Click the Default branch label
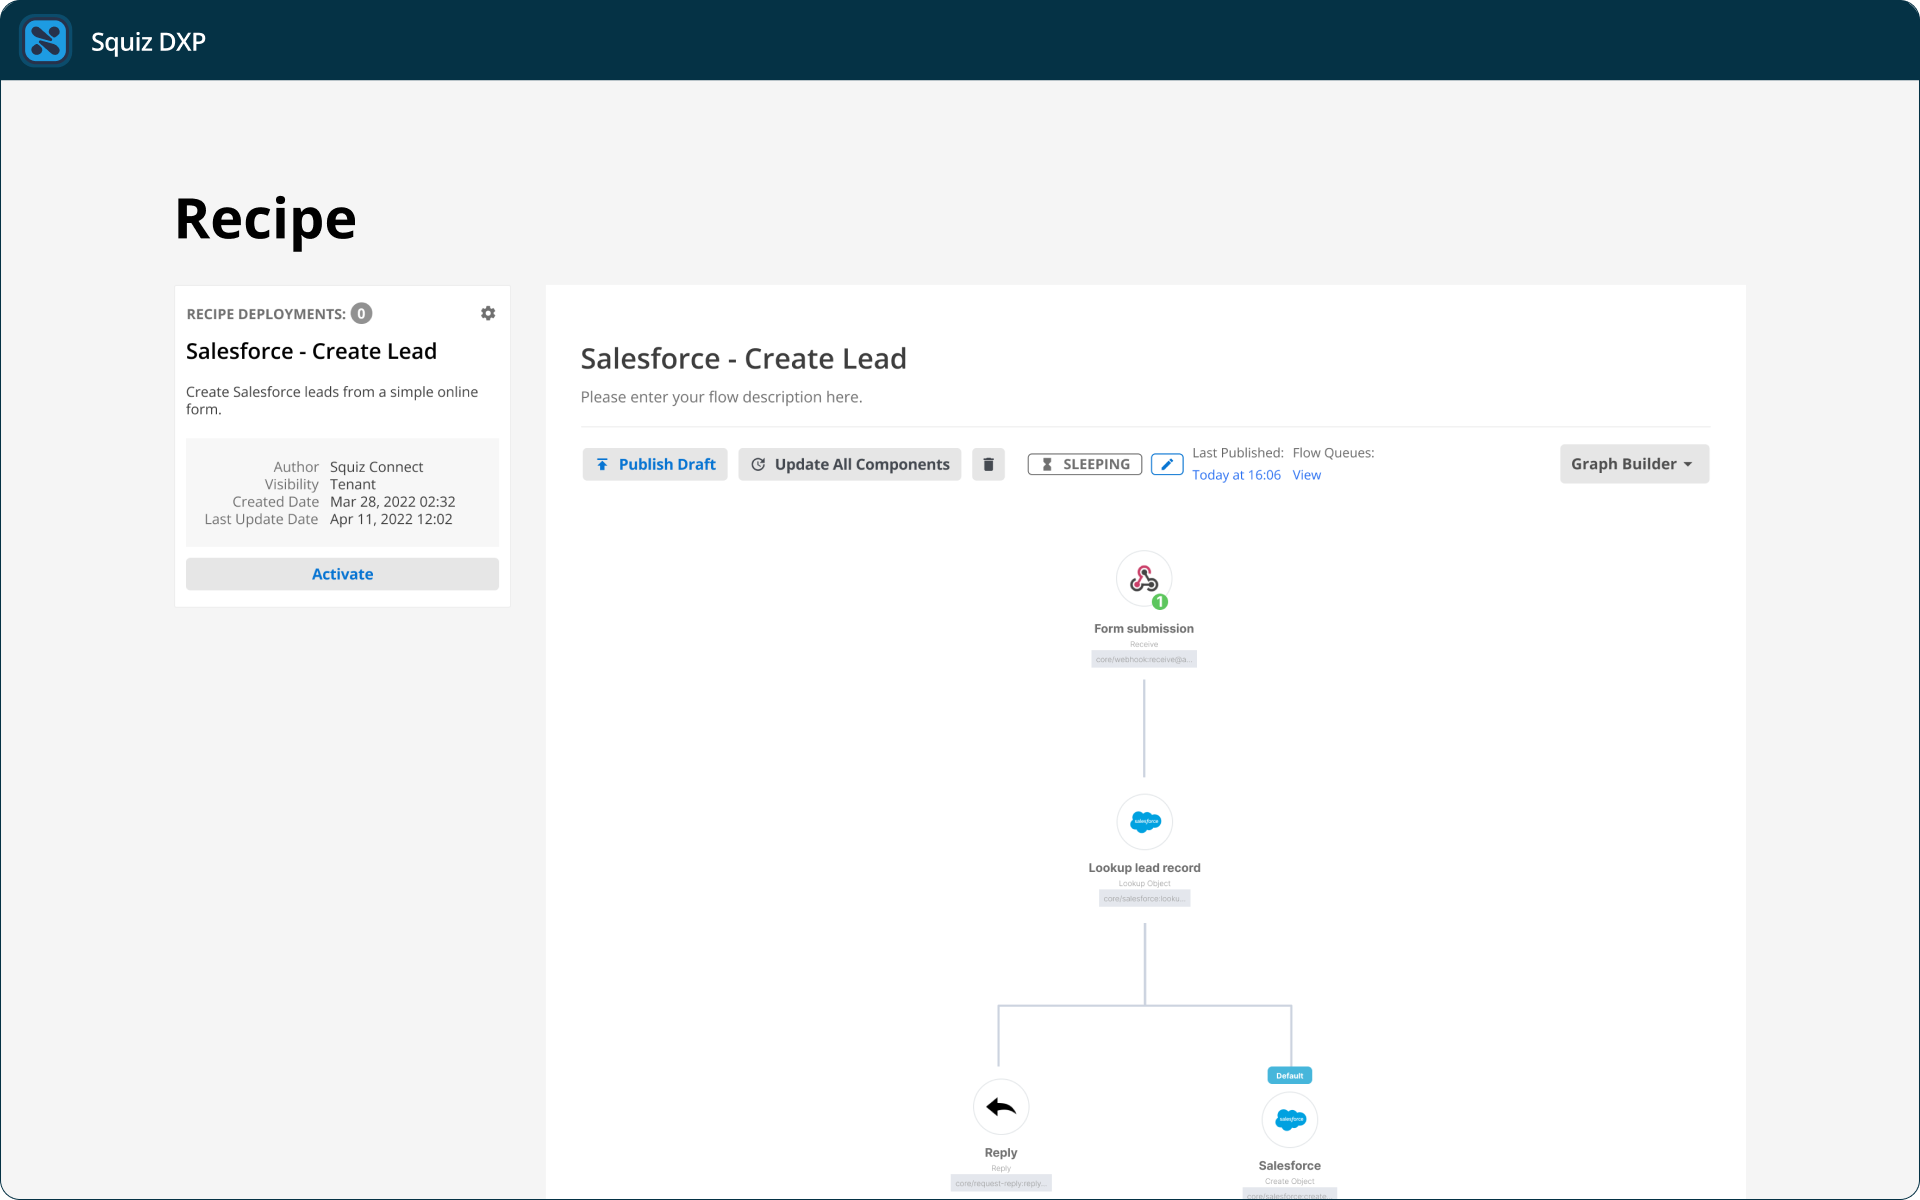Screen dimensions: 1920x1200 point(1290,1076)
